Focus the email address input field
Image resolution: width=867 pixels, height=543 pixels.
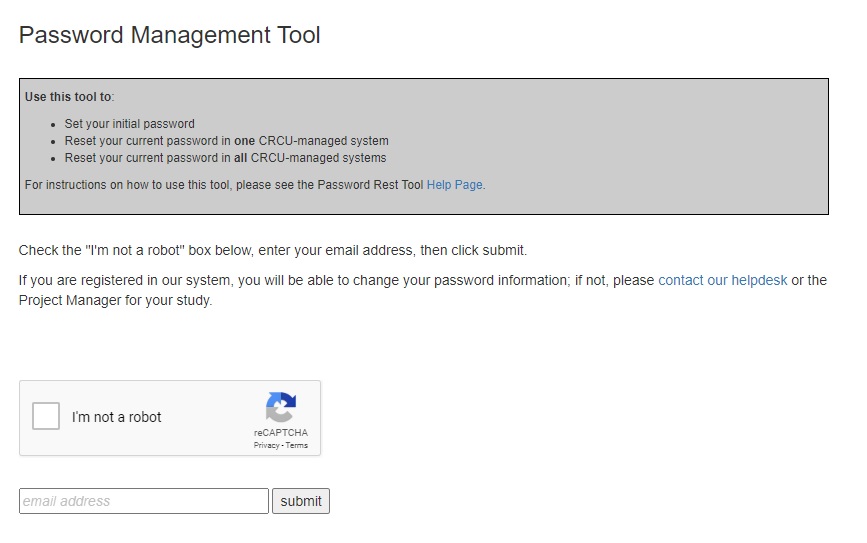(144, 501)
